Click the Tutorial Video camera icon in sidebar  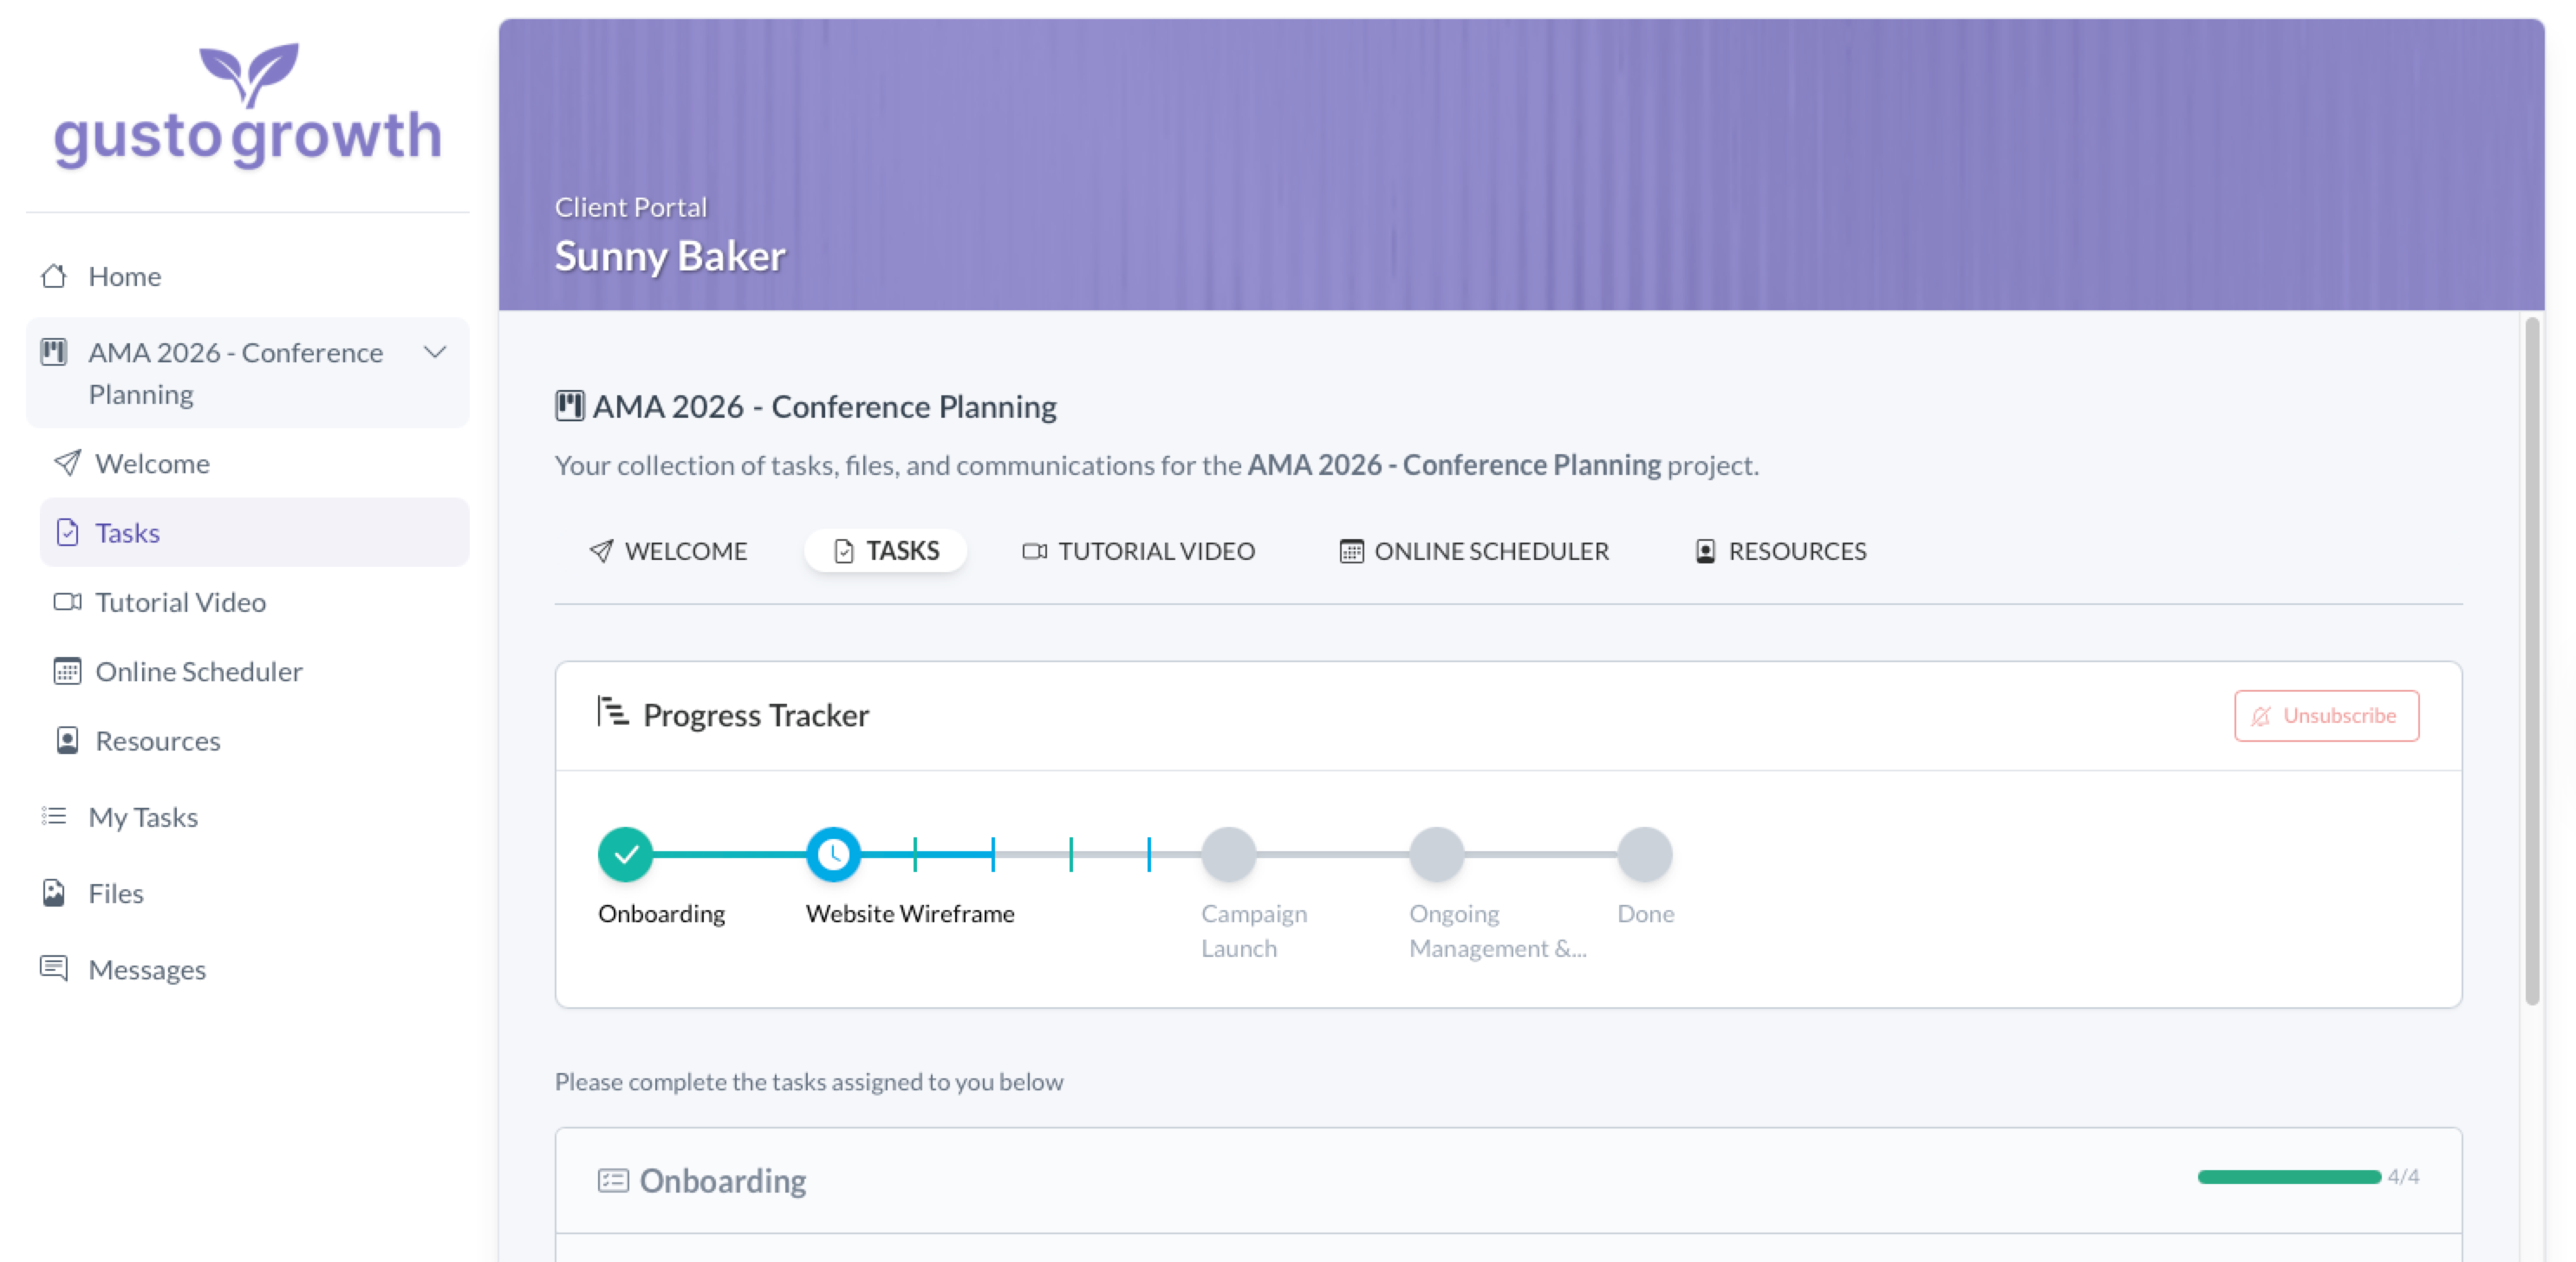click(x=67, y=602)
